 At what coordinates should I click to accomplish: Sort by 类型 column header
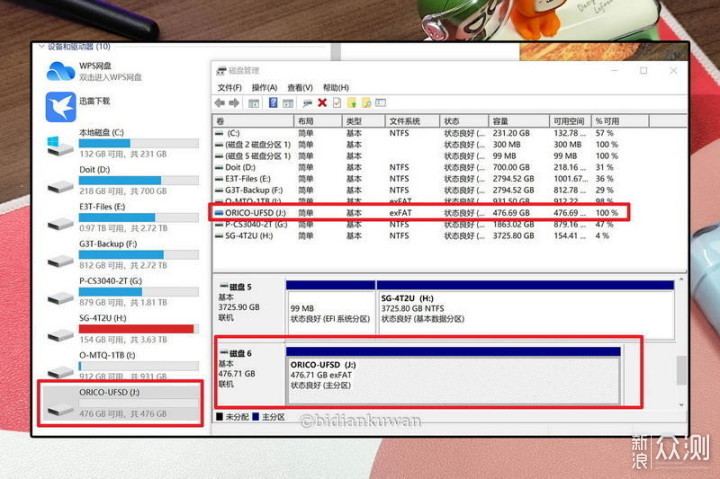[363, 121]
